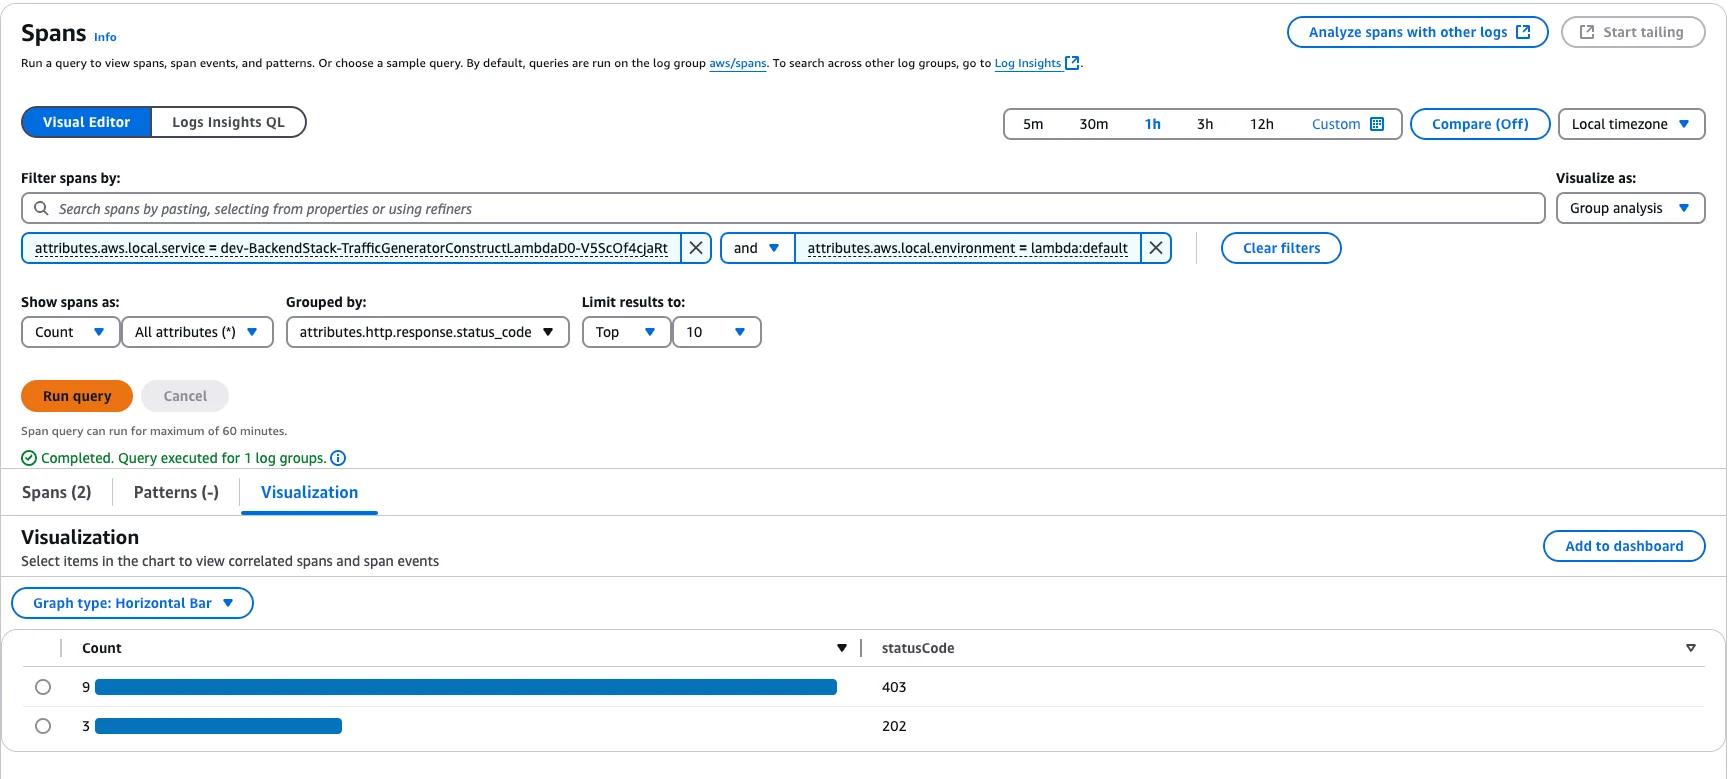Select the radio button for status 403
1730x779 pixels.
[43, 687]
